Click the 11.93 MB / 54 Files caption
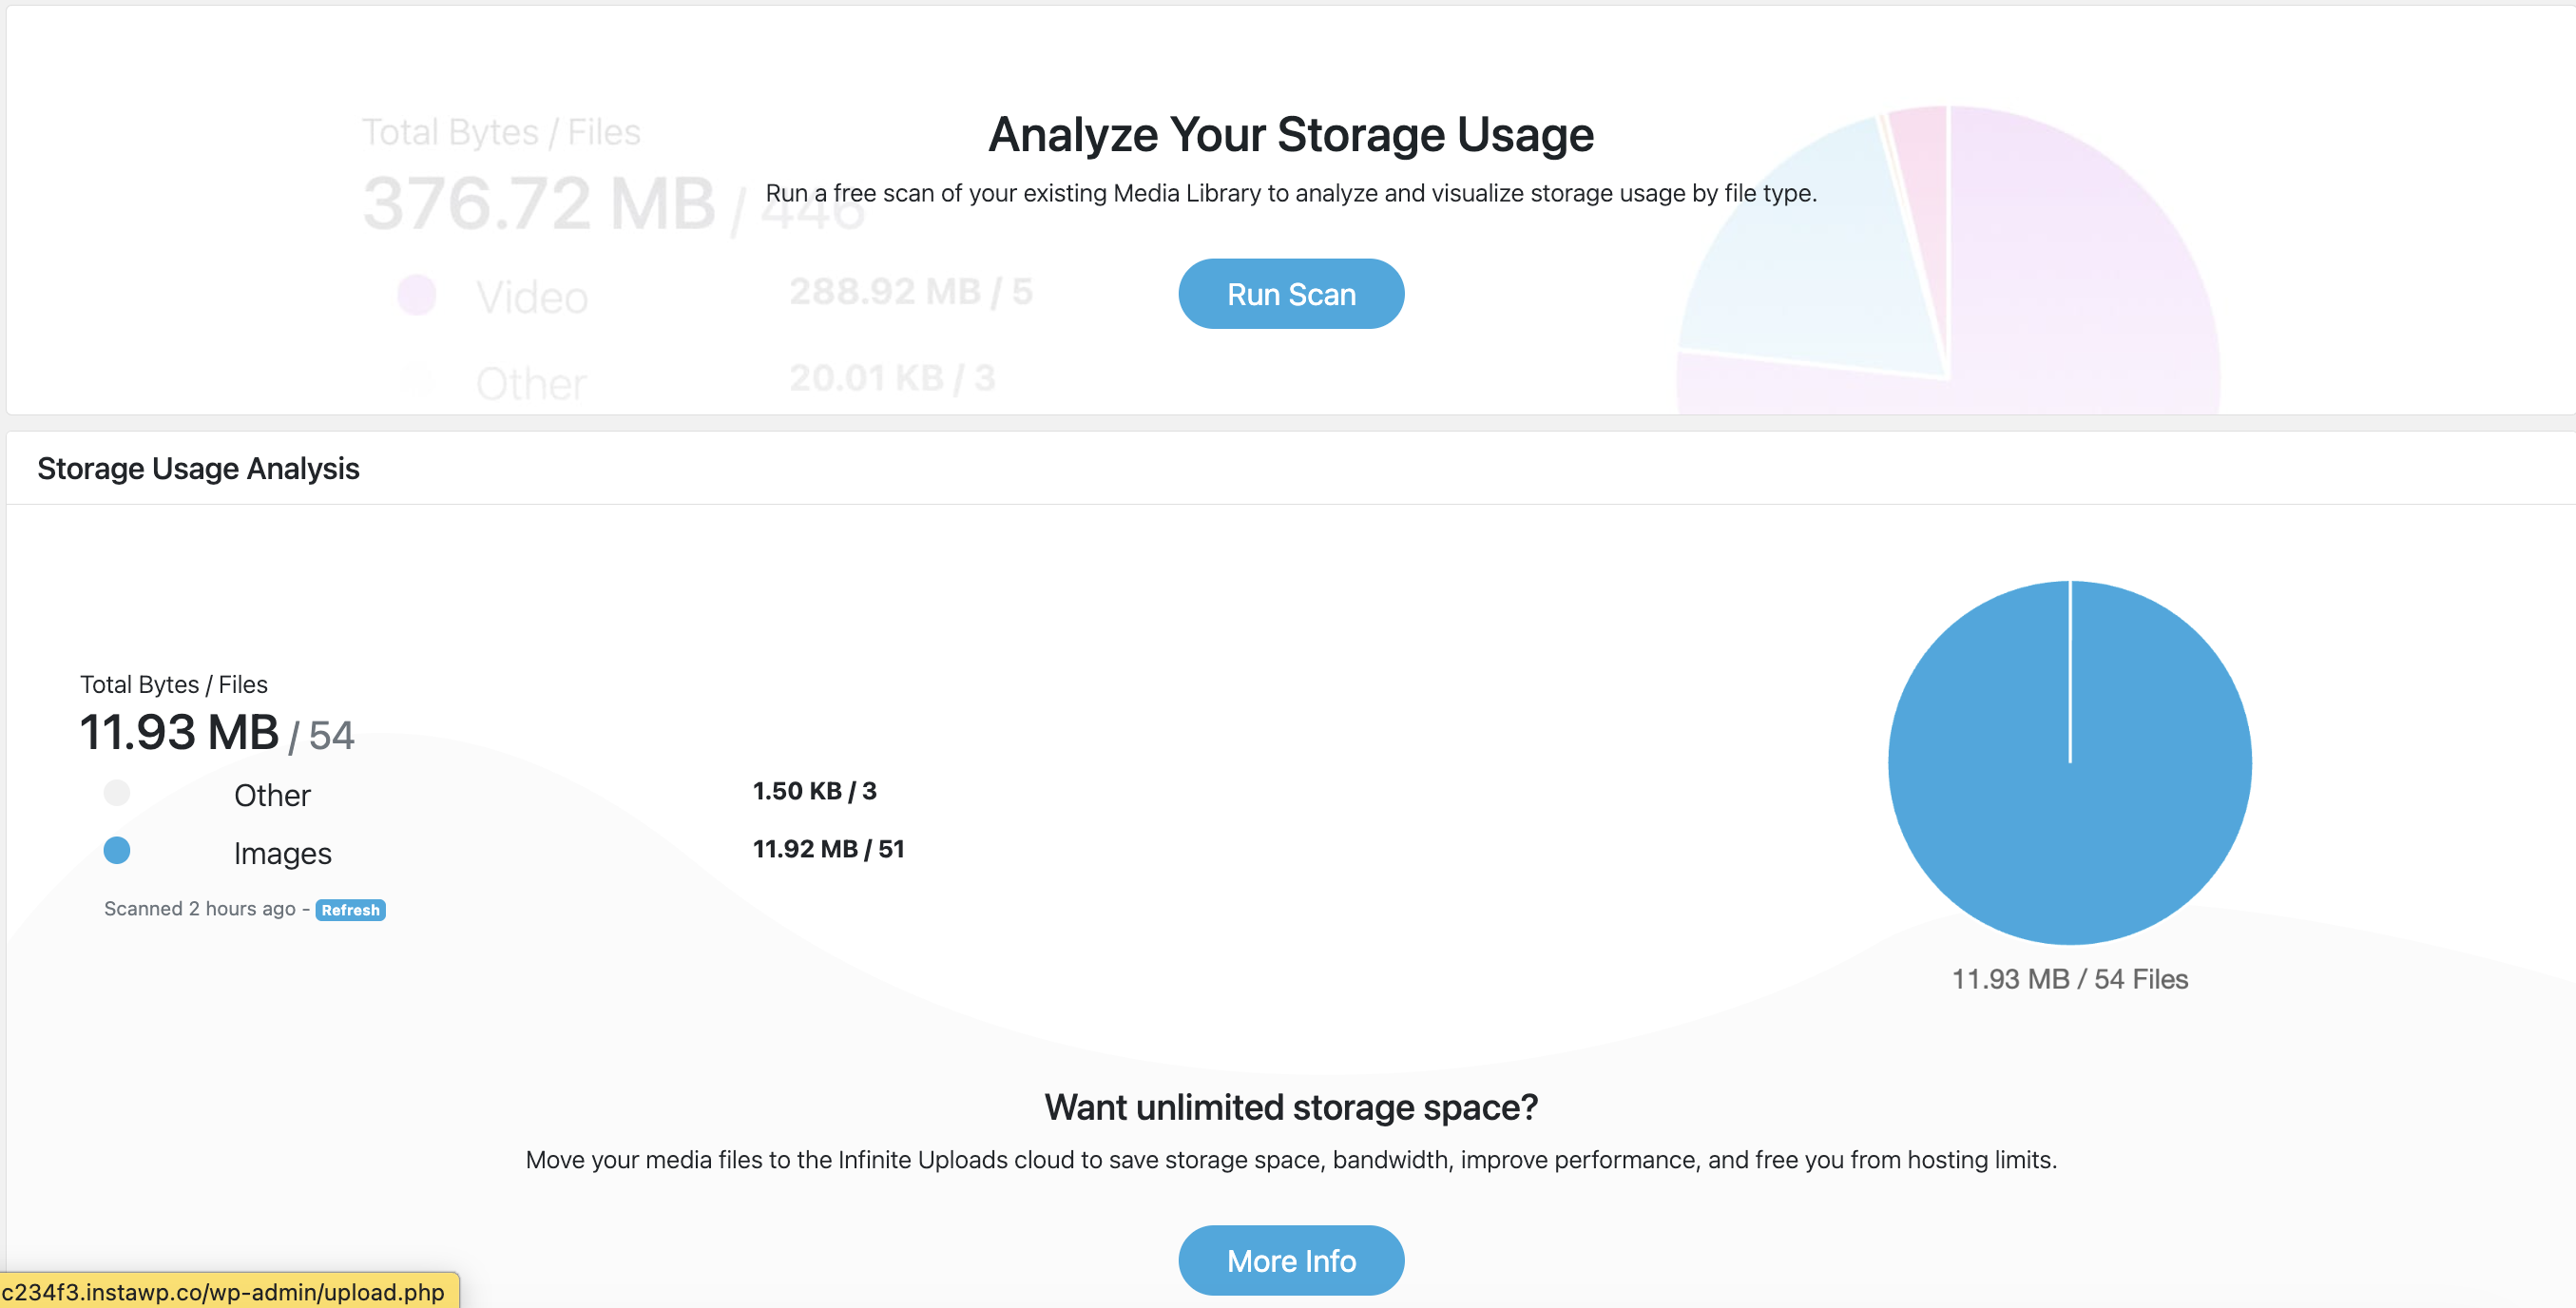 2069,979
